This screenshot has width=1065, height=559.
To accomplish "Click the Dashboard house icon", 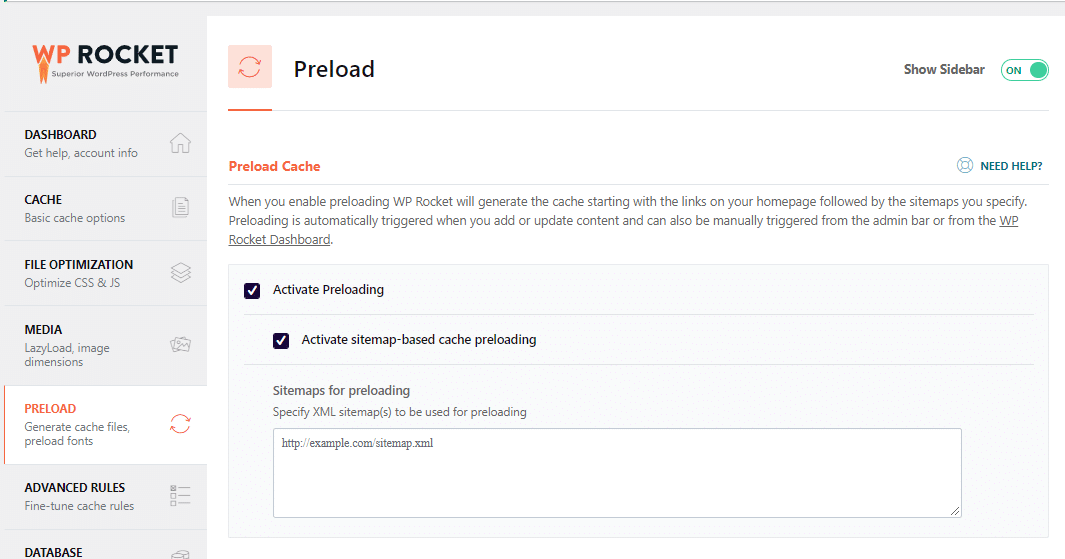I will [180, 143].
